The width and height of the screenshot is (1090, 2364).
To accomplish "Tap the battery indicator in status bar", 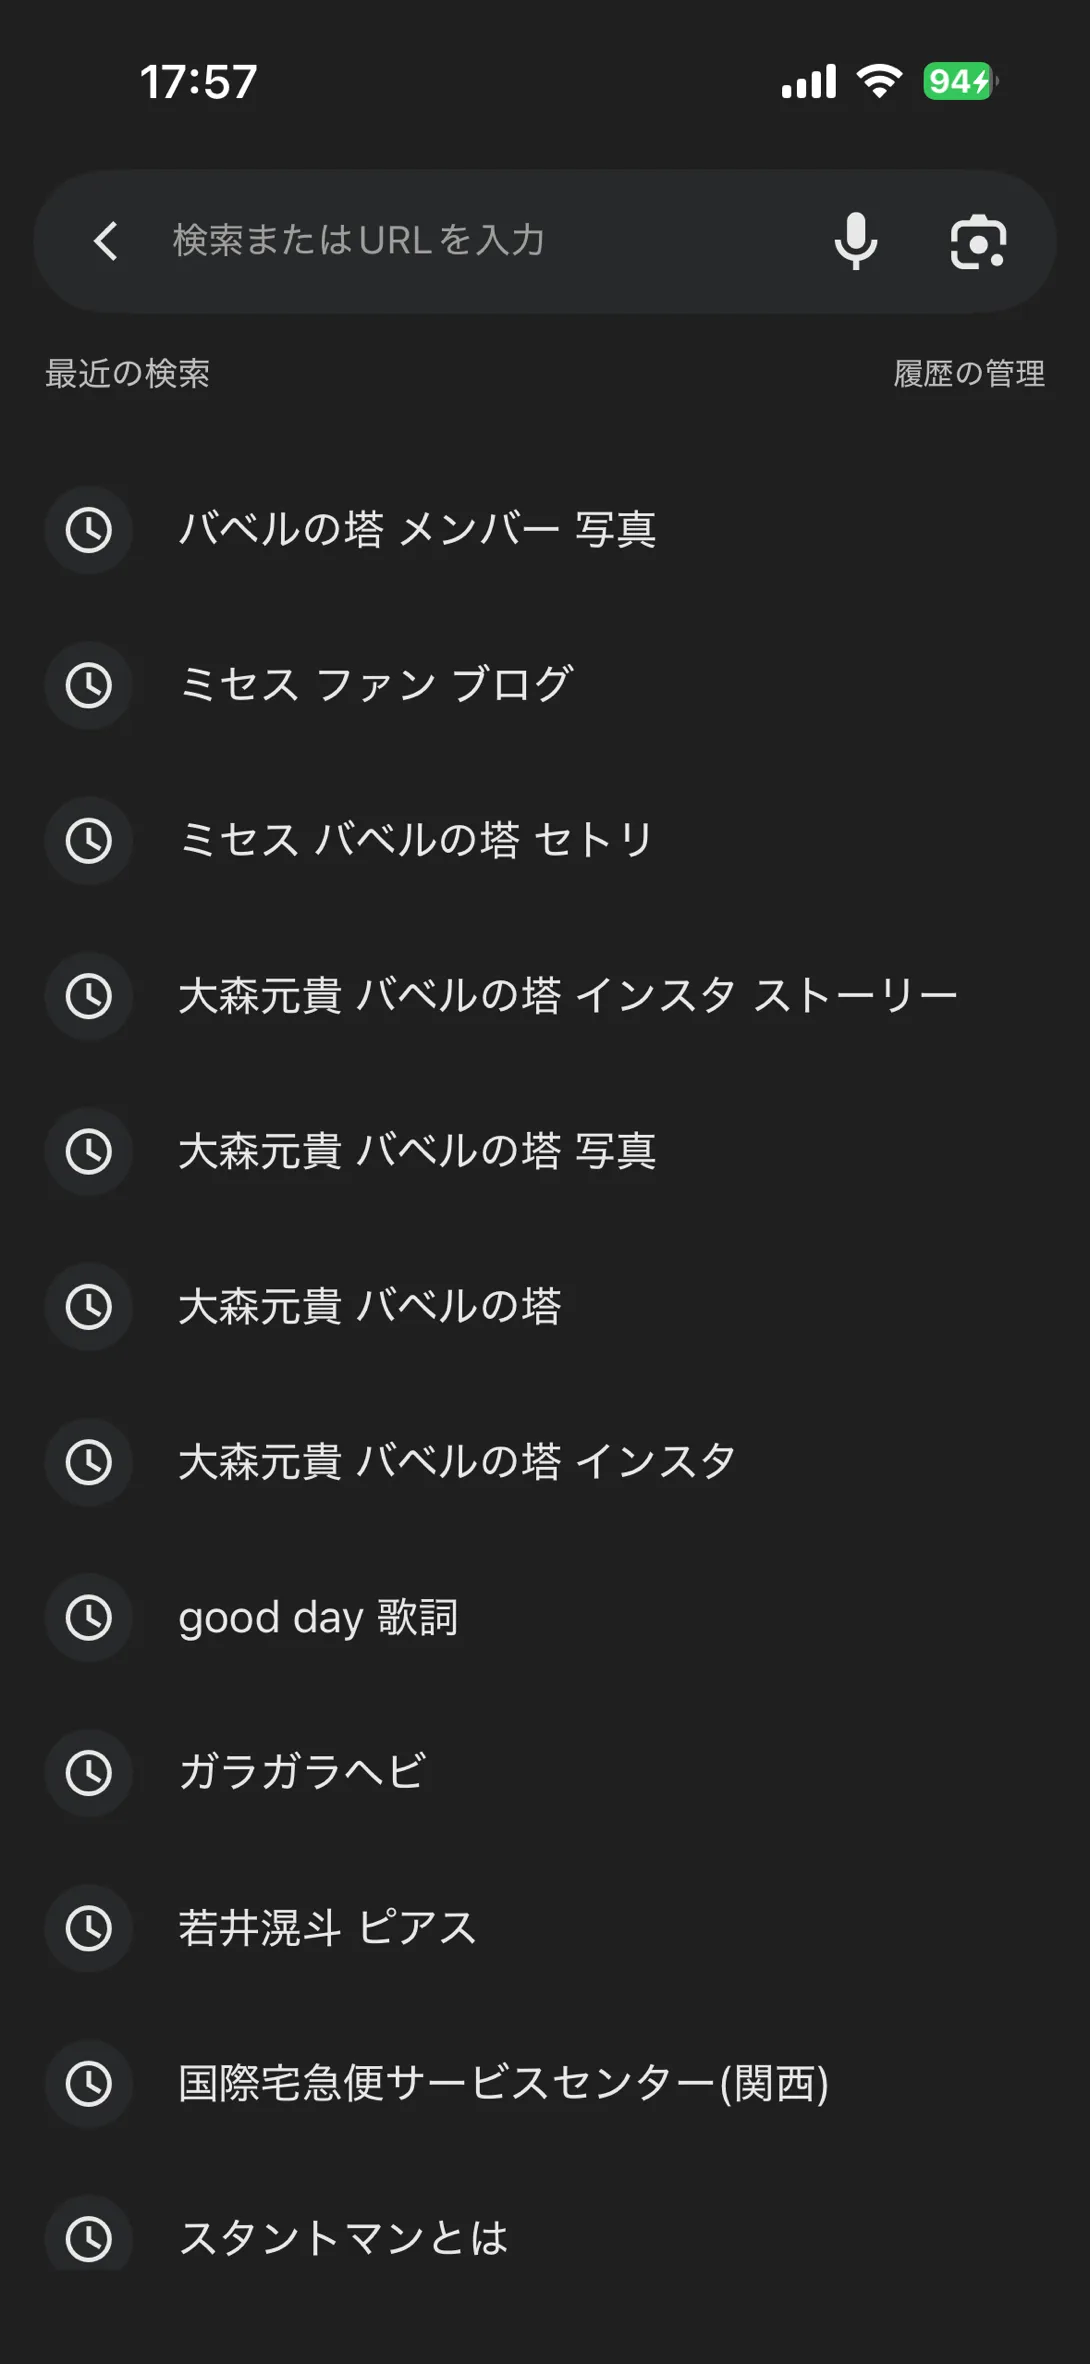I will (960, 81).
